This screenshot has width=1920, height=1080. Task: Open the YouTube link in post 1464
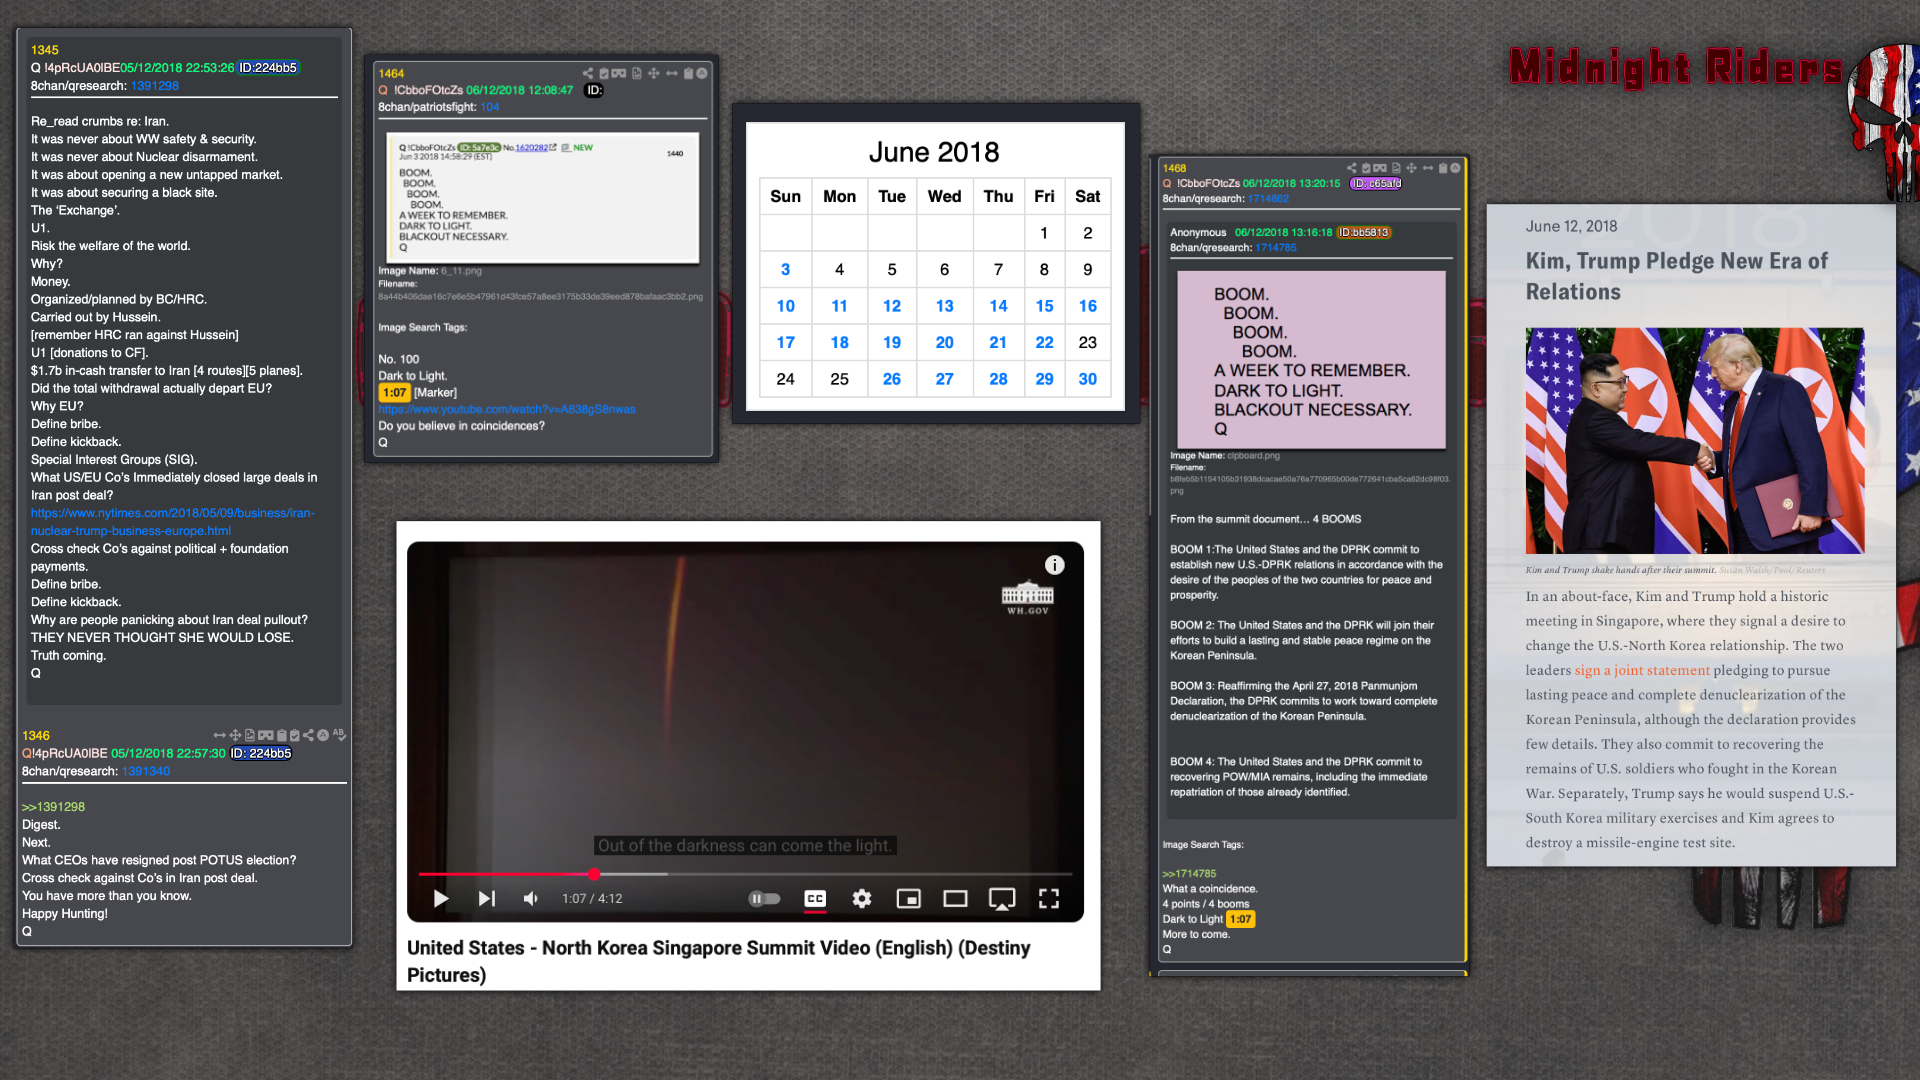(507, 409)
